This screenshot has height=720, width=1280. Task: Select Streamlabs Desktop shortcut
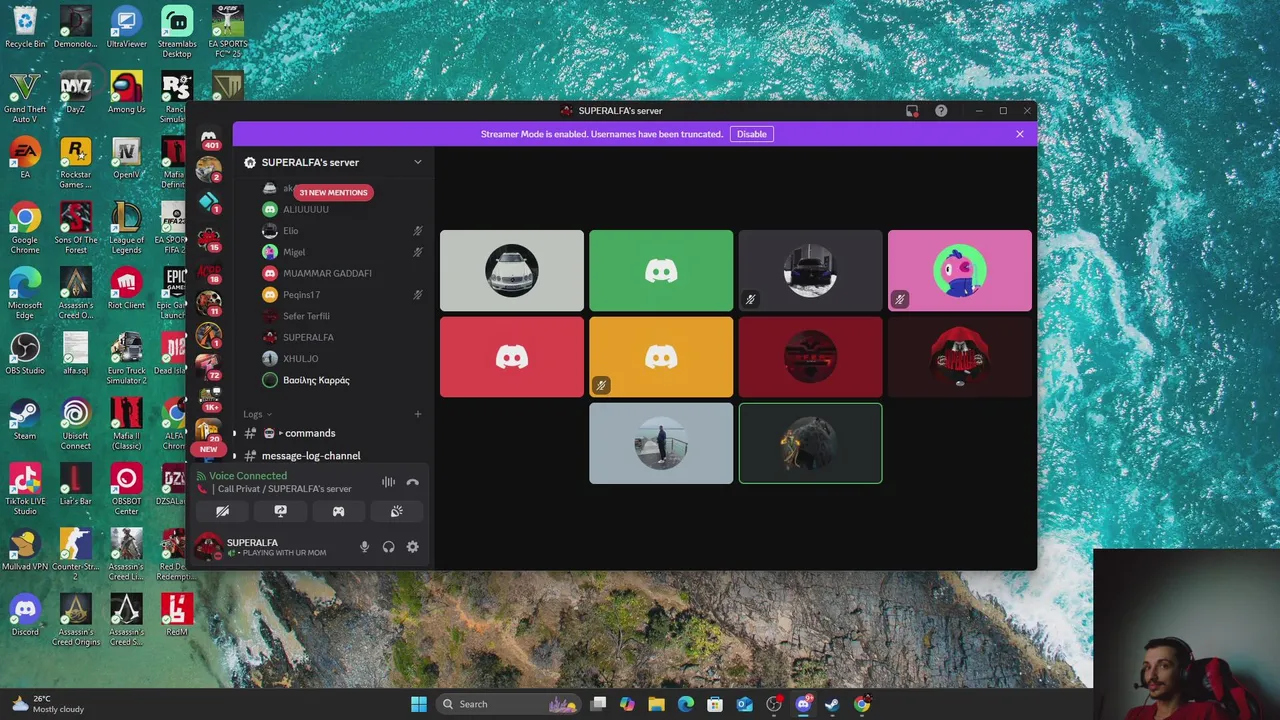point(177,32)
